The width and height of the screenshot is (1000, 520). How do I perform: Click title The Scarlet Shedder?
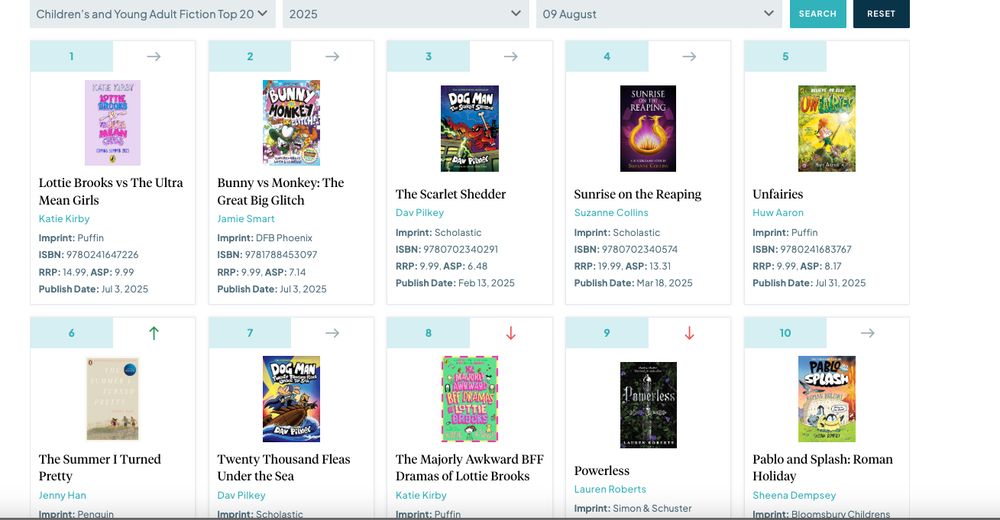click(x=450, y=194)
